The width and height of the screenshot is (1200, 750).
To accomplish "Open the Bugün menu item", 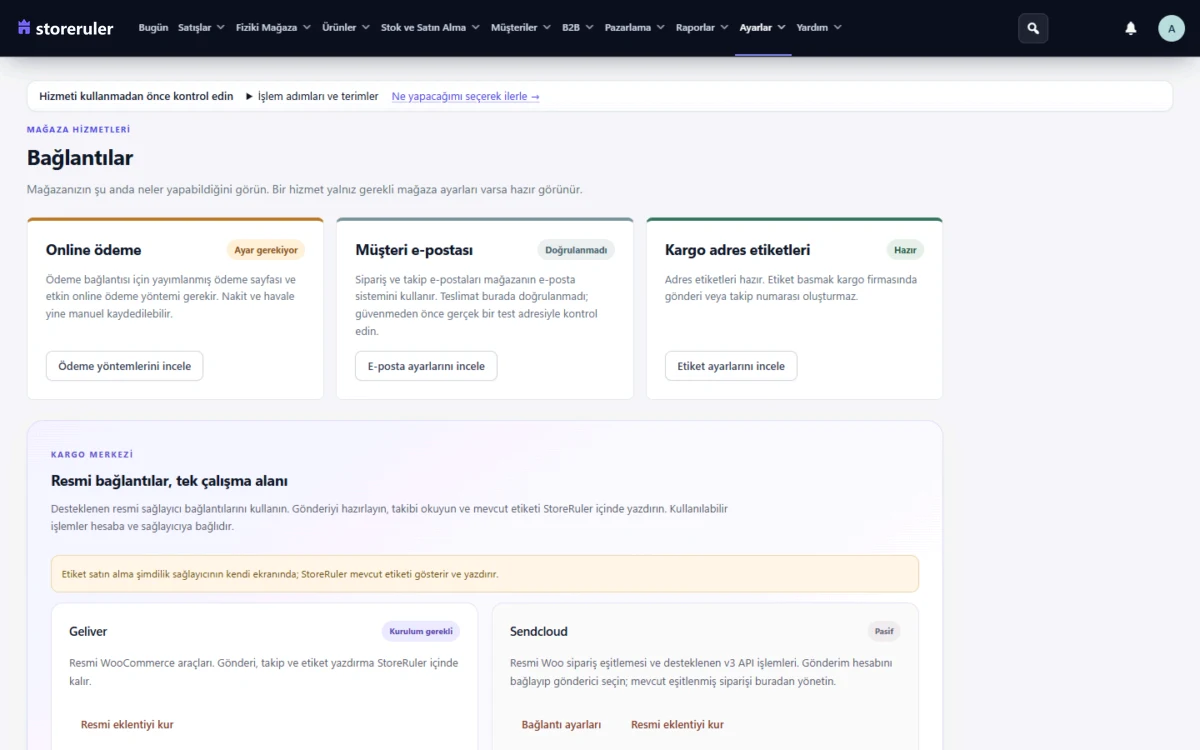I will pos(153,28).
